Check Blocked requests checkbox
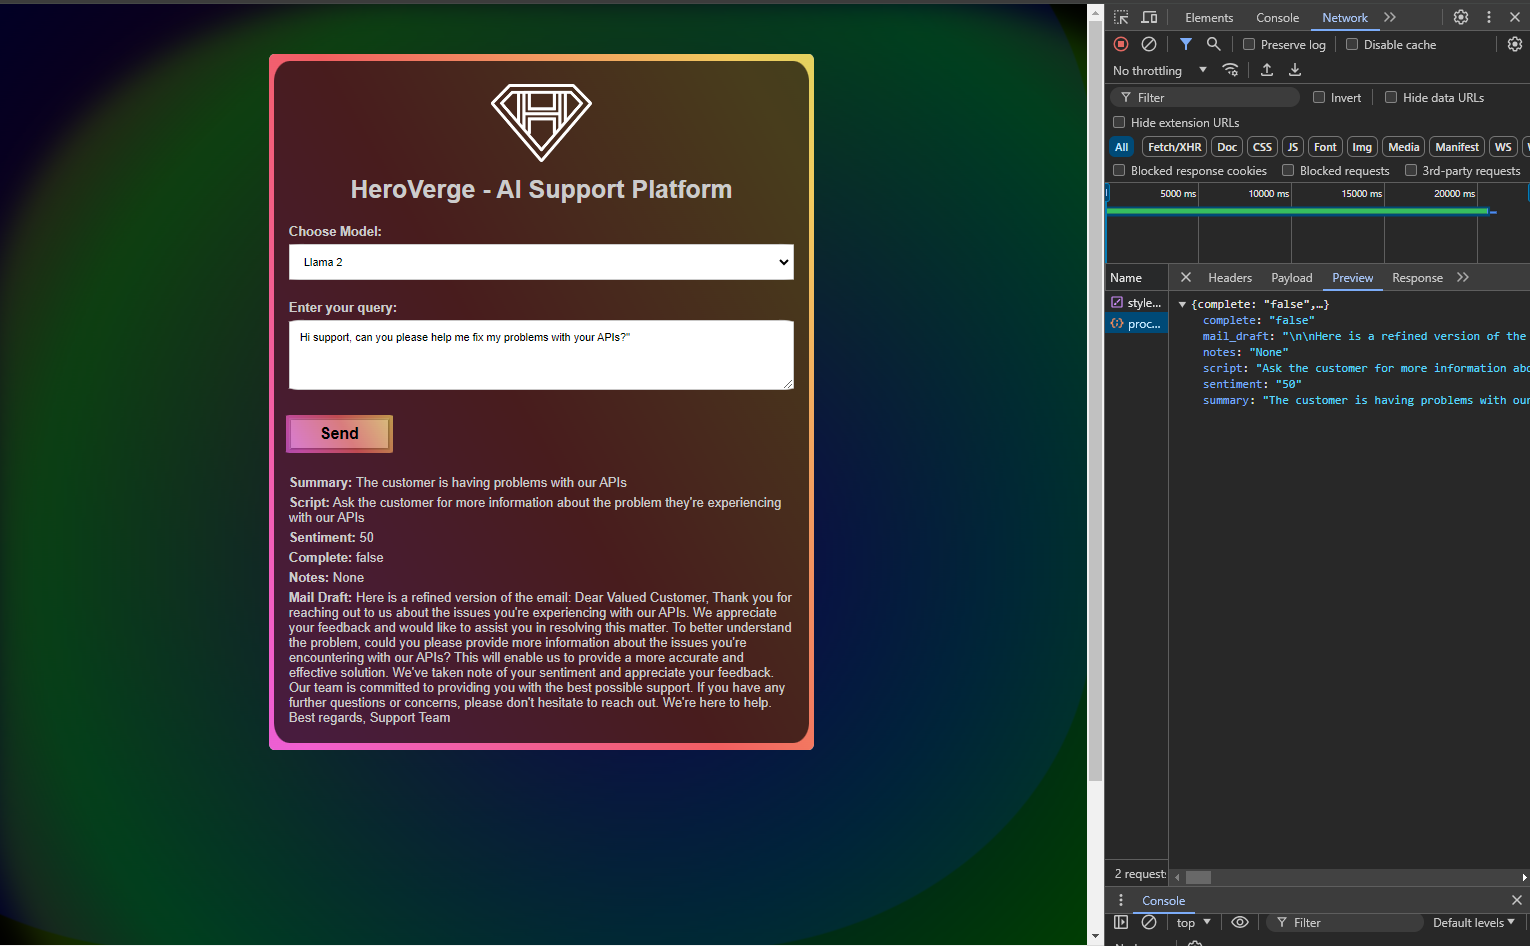The image size is (1530, 946). 1288,170
